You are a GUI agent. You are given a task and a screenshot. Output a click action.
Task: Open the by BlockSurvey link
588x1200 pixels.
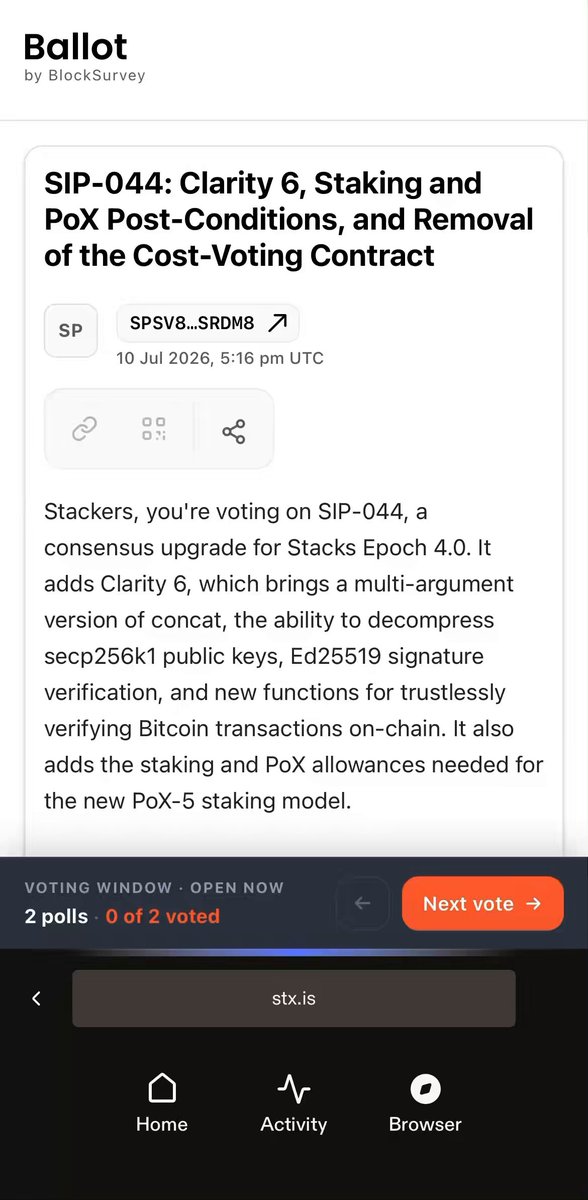pyautogui.click(x=84, y=75)
